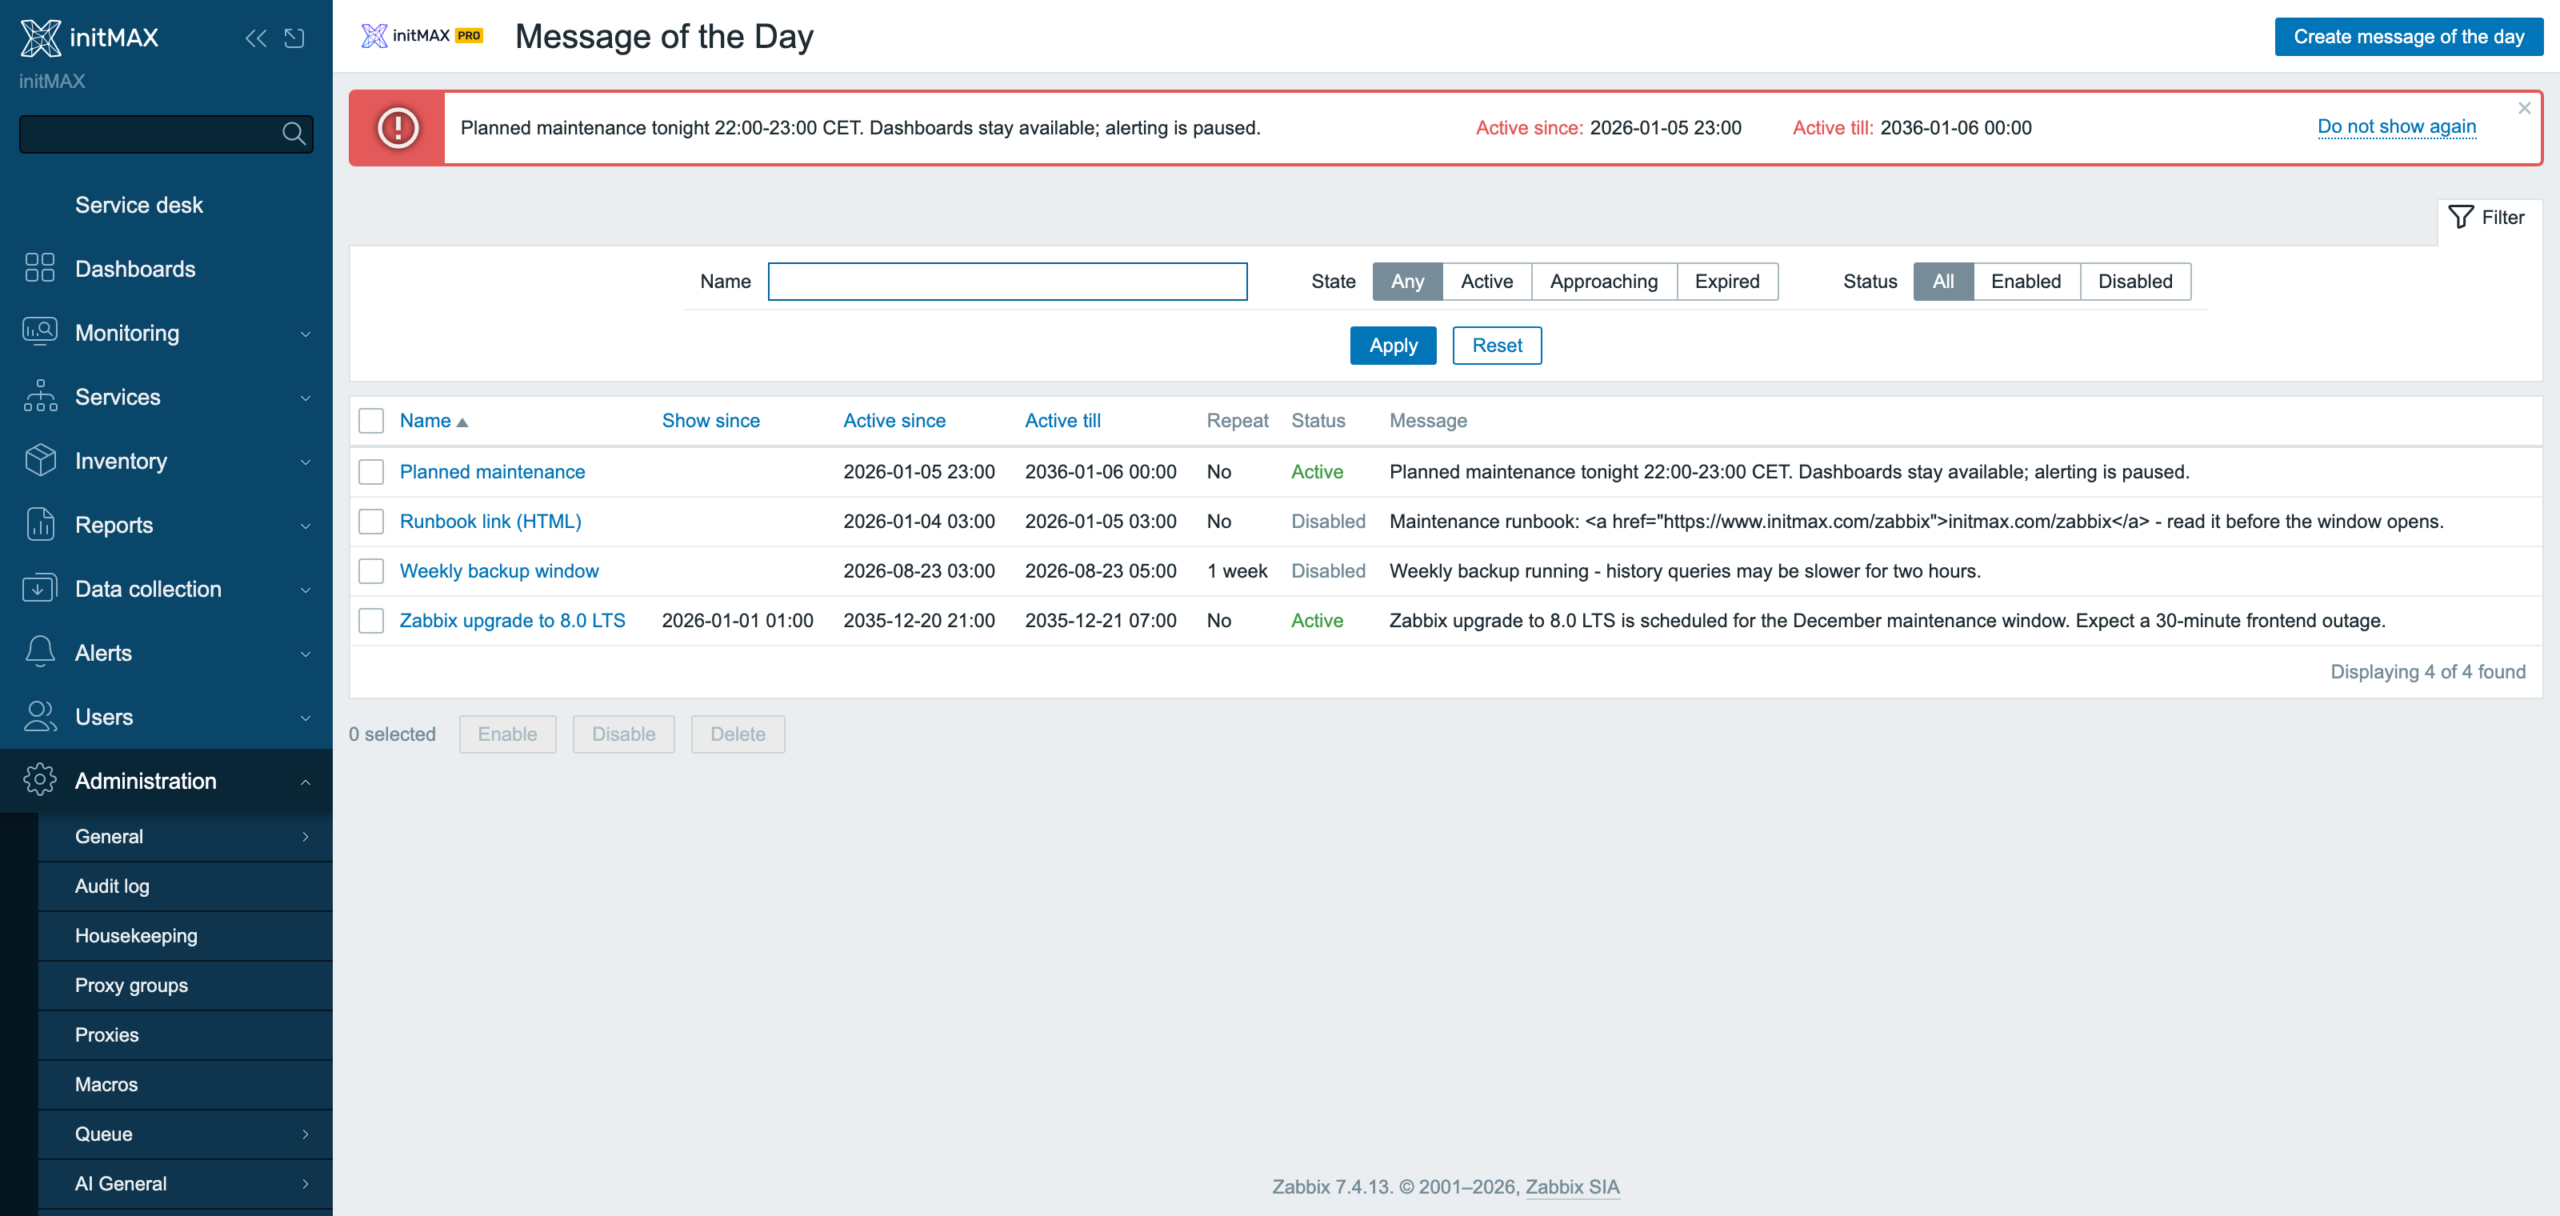Select the Expired state option
2560x1216 pixels.
[x=1727, y=282]
